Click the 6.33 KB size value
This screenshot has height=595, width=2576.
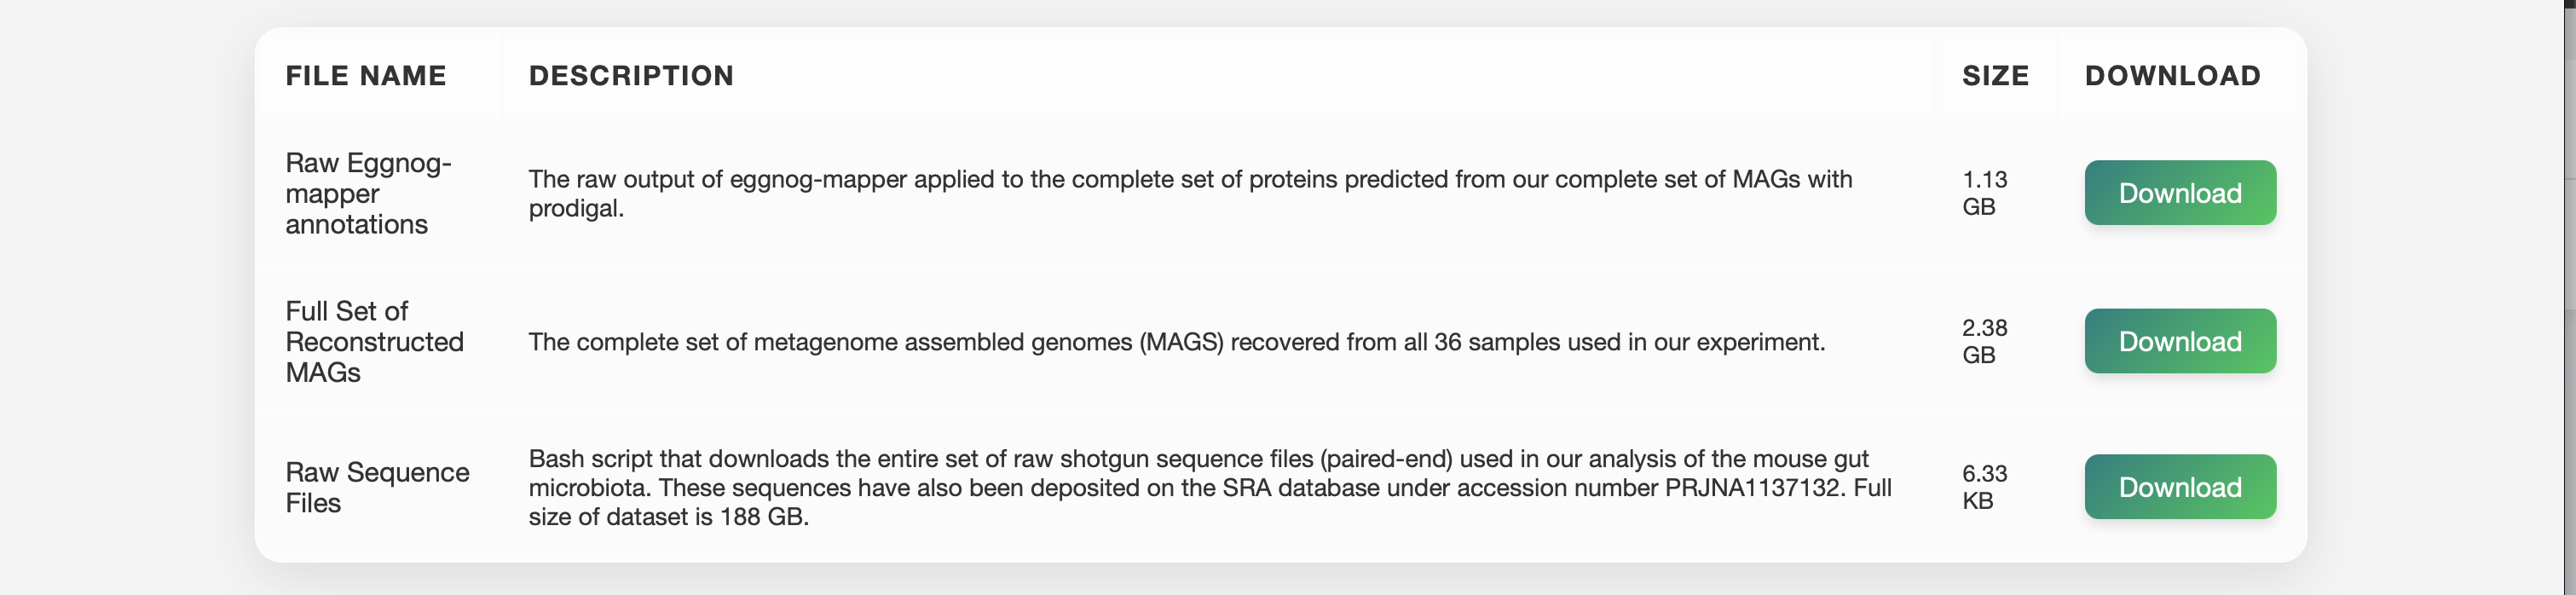click(1984, 487)
